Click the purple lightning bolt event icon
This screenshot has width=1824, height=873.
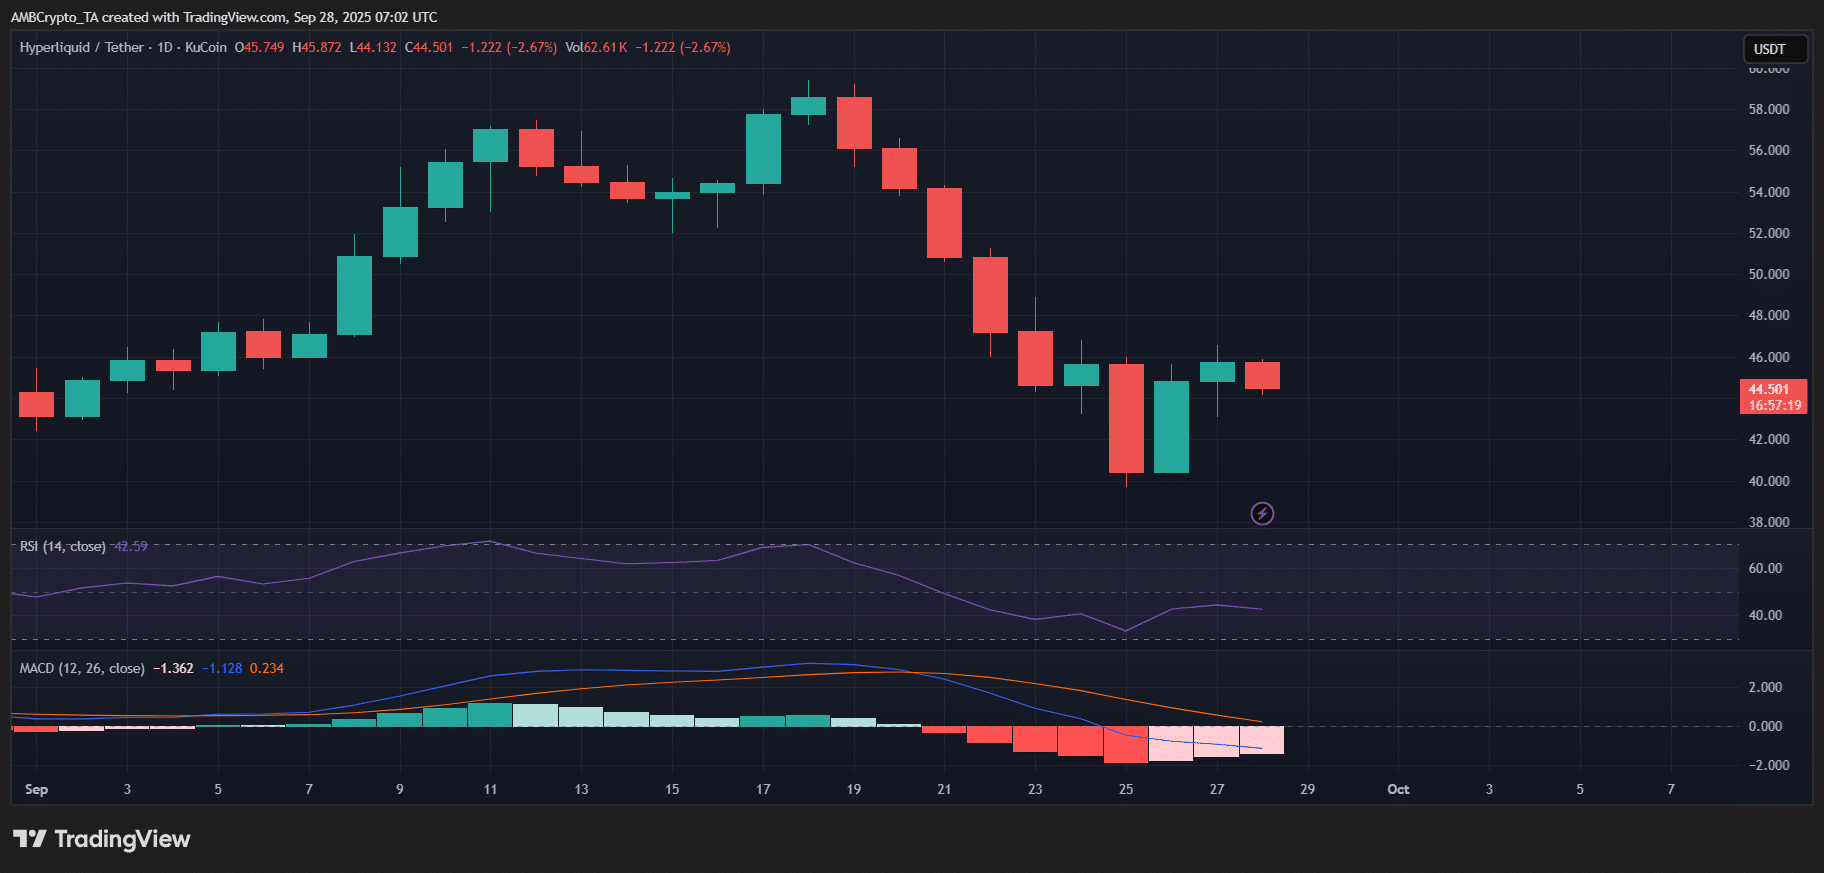pyautogui.click(x=1262, y=514)
